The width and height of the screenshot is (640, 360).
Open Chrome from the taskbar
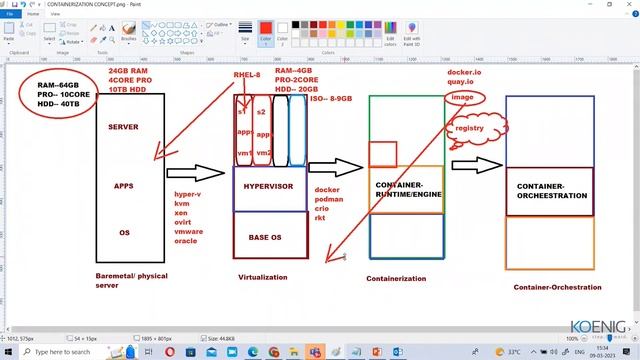pos(274,351)
